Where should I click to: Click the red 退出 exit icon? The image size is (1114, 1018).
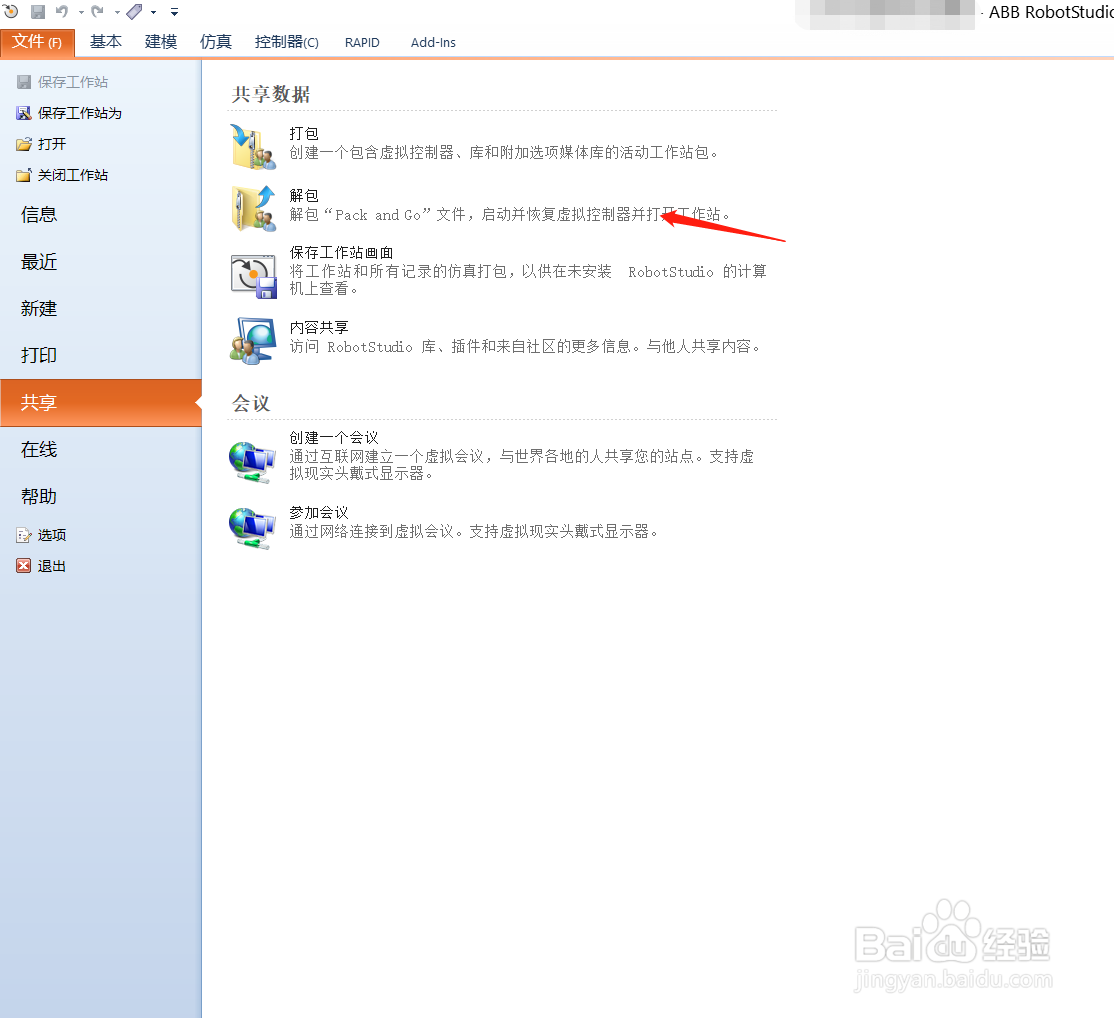tap(24, 566)
